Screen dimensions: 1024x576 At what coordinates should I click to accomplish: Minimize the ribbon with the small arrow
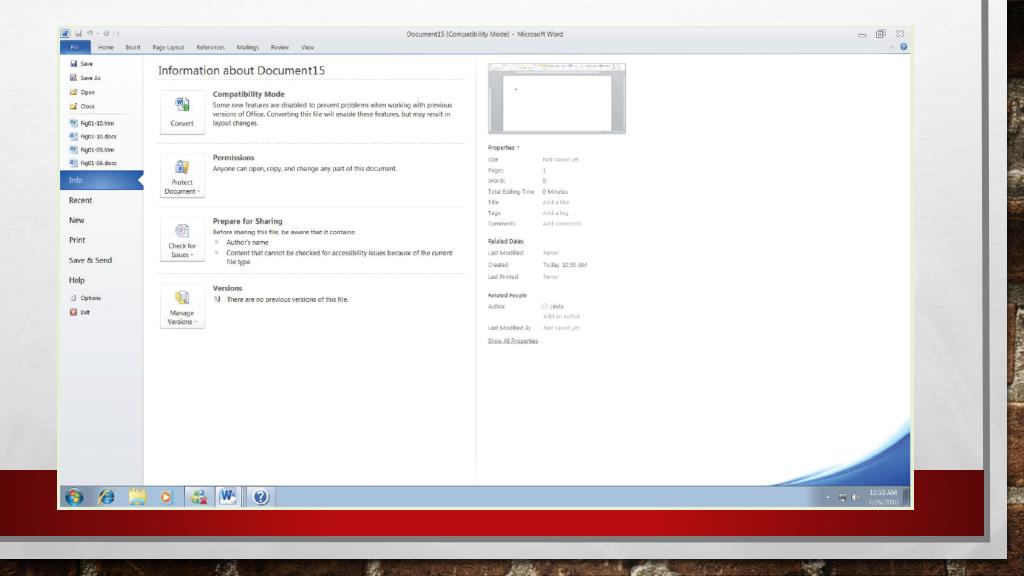coord(892,47)
